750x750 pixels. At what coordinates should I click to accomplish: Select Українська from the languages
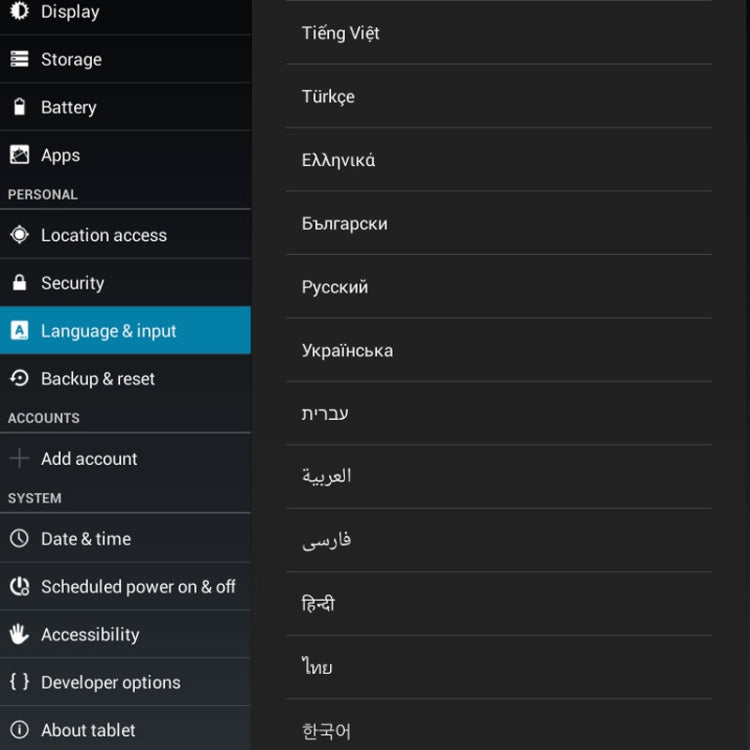pyautogui.click(x=499, y=350)
